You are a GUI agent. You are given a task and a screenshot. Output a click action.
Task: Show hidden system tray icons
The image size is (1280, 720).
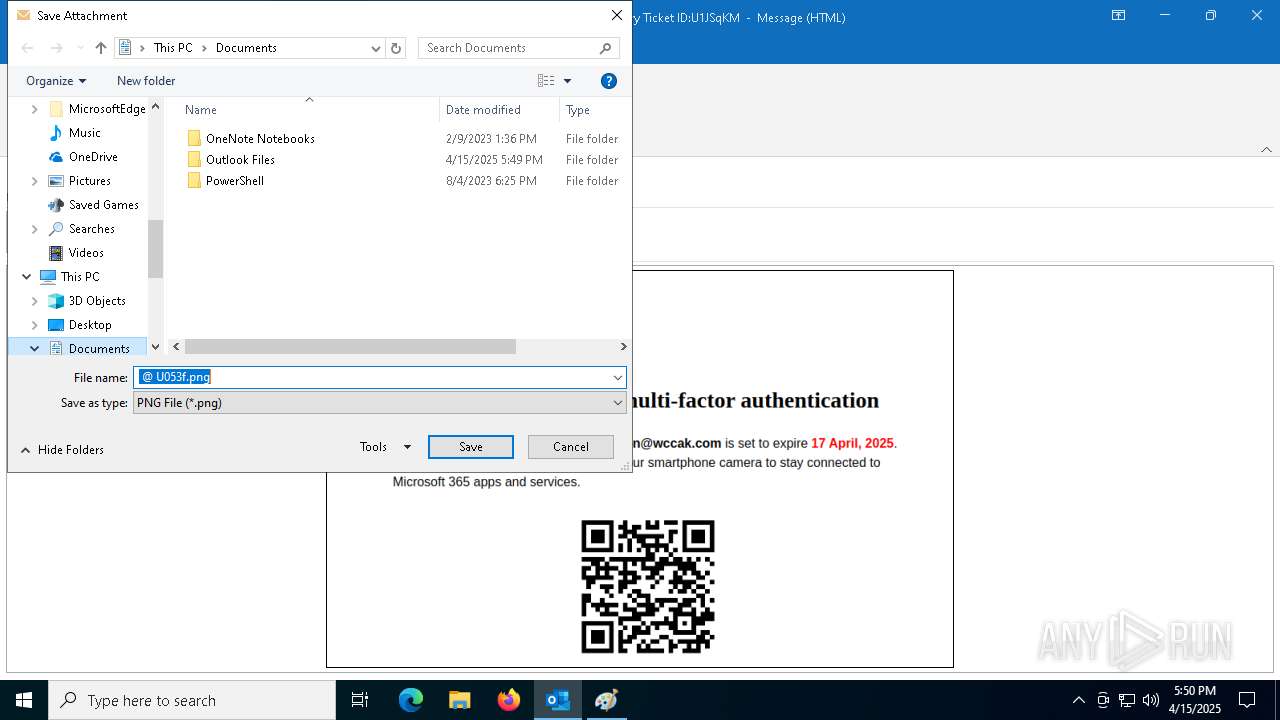click(1078, 700)
